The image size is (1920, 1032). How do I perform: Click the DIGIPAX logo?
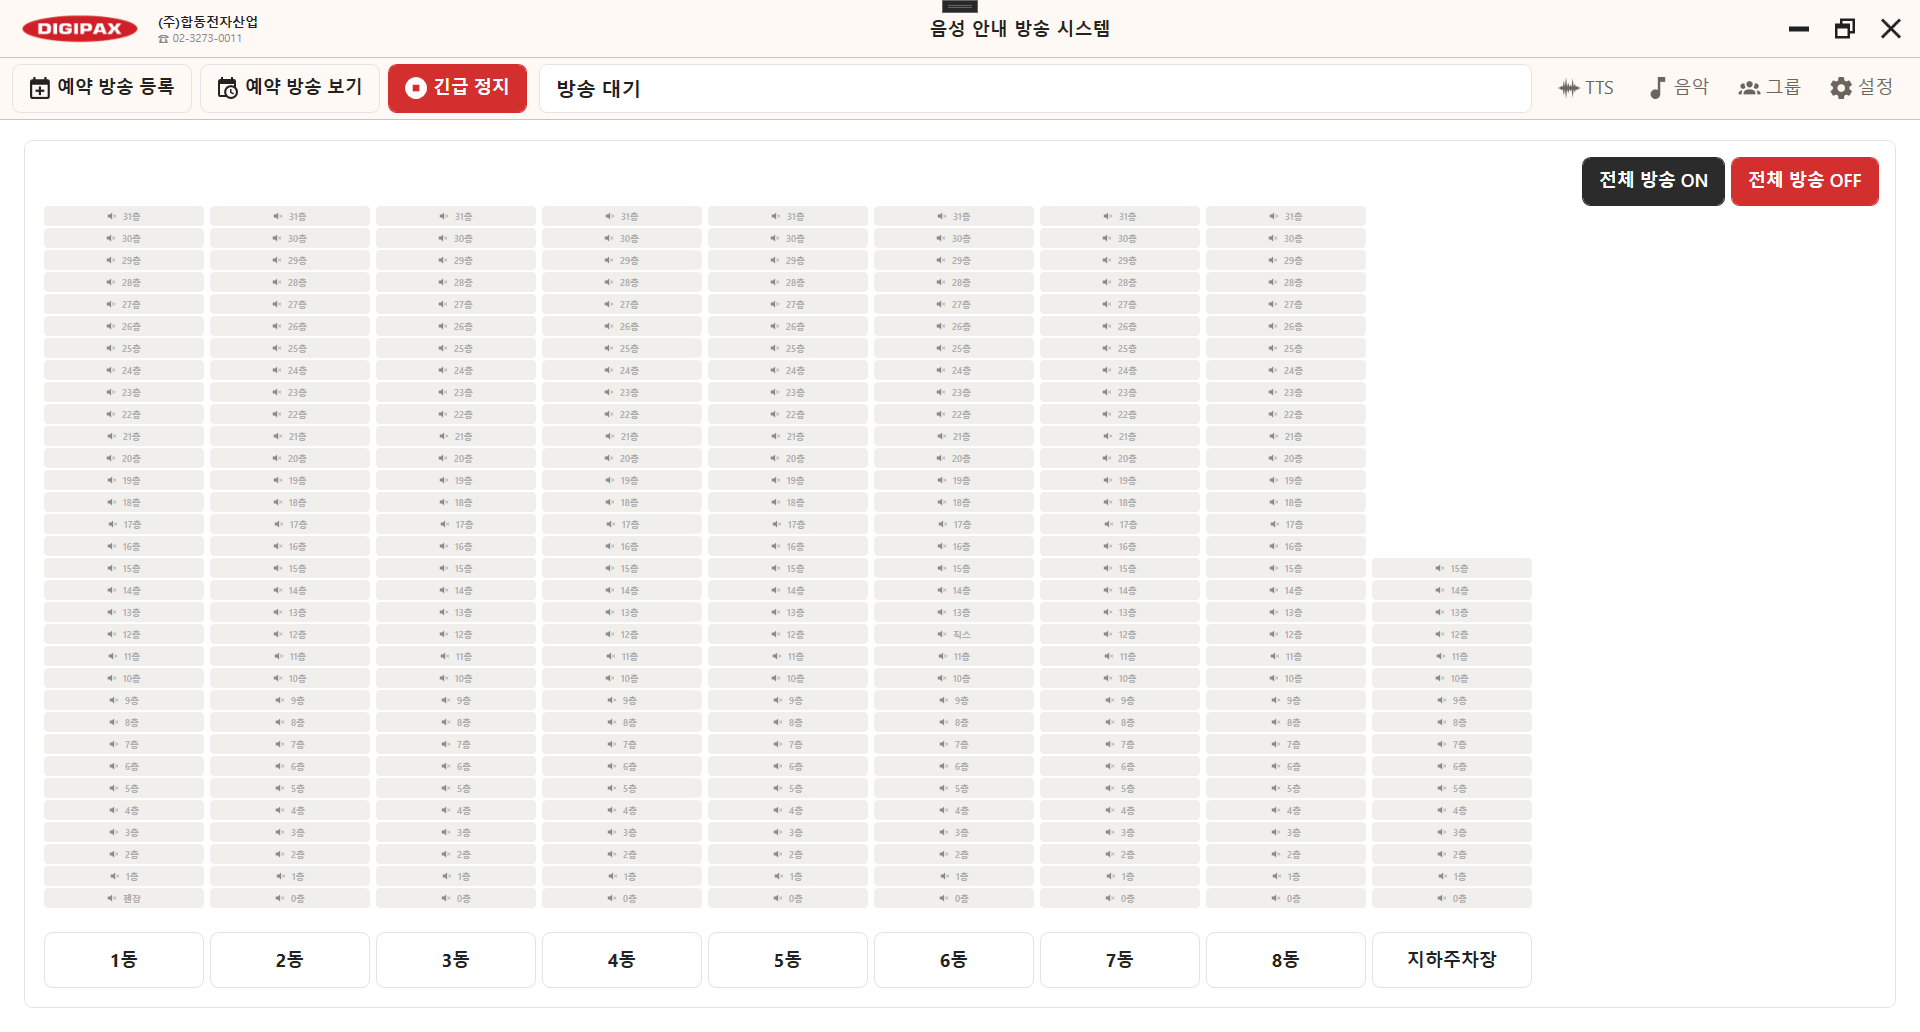(80, 29)
